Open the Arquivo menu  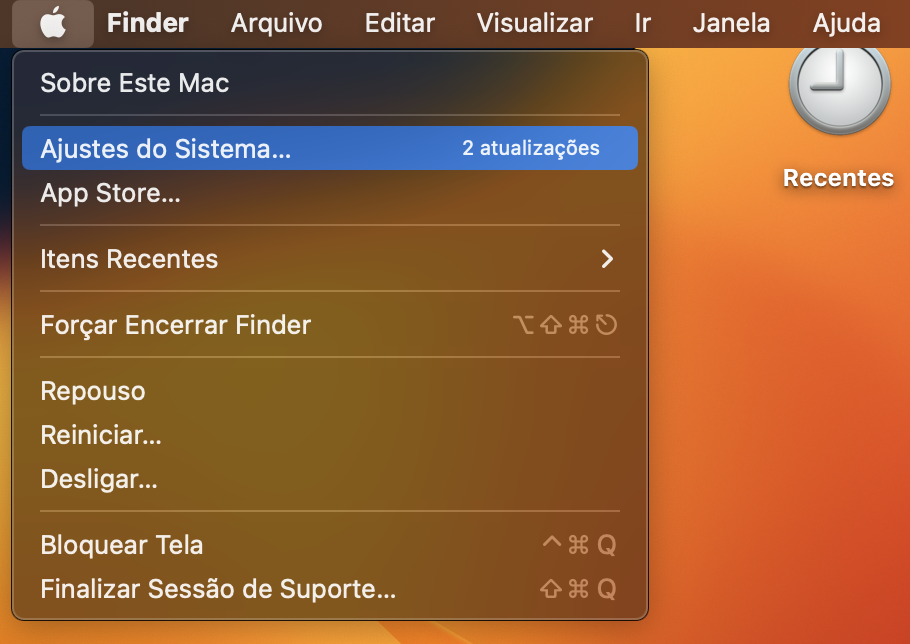point(276,23)
